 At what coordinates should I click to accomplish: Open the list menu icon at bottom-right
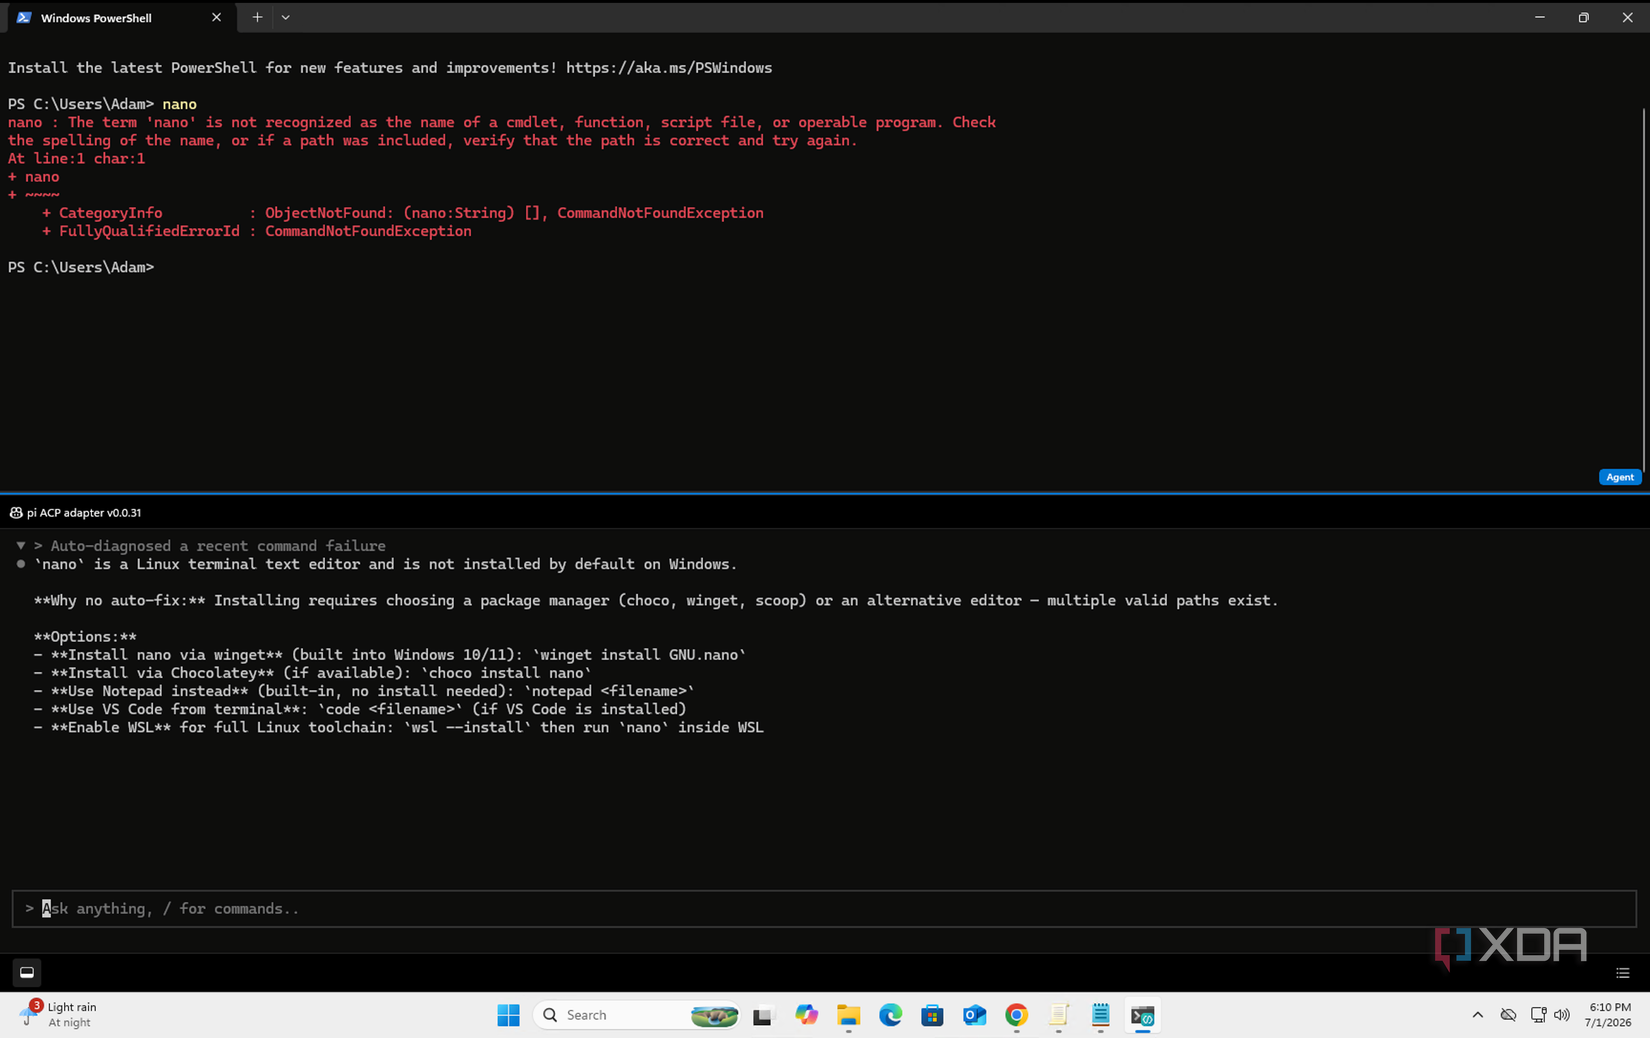pos(1622,973)
